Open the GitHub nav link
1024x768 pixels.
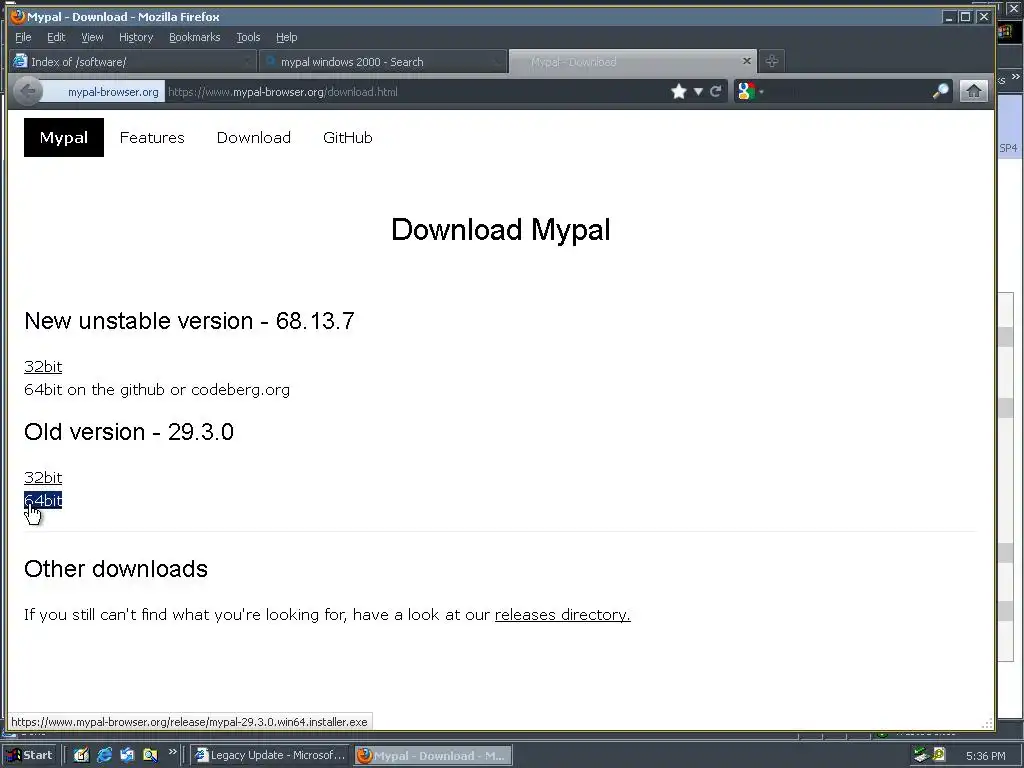coord(347,137)
